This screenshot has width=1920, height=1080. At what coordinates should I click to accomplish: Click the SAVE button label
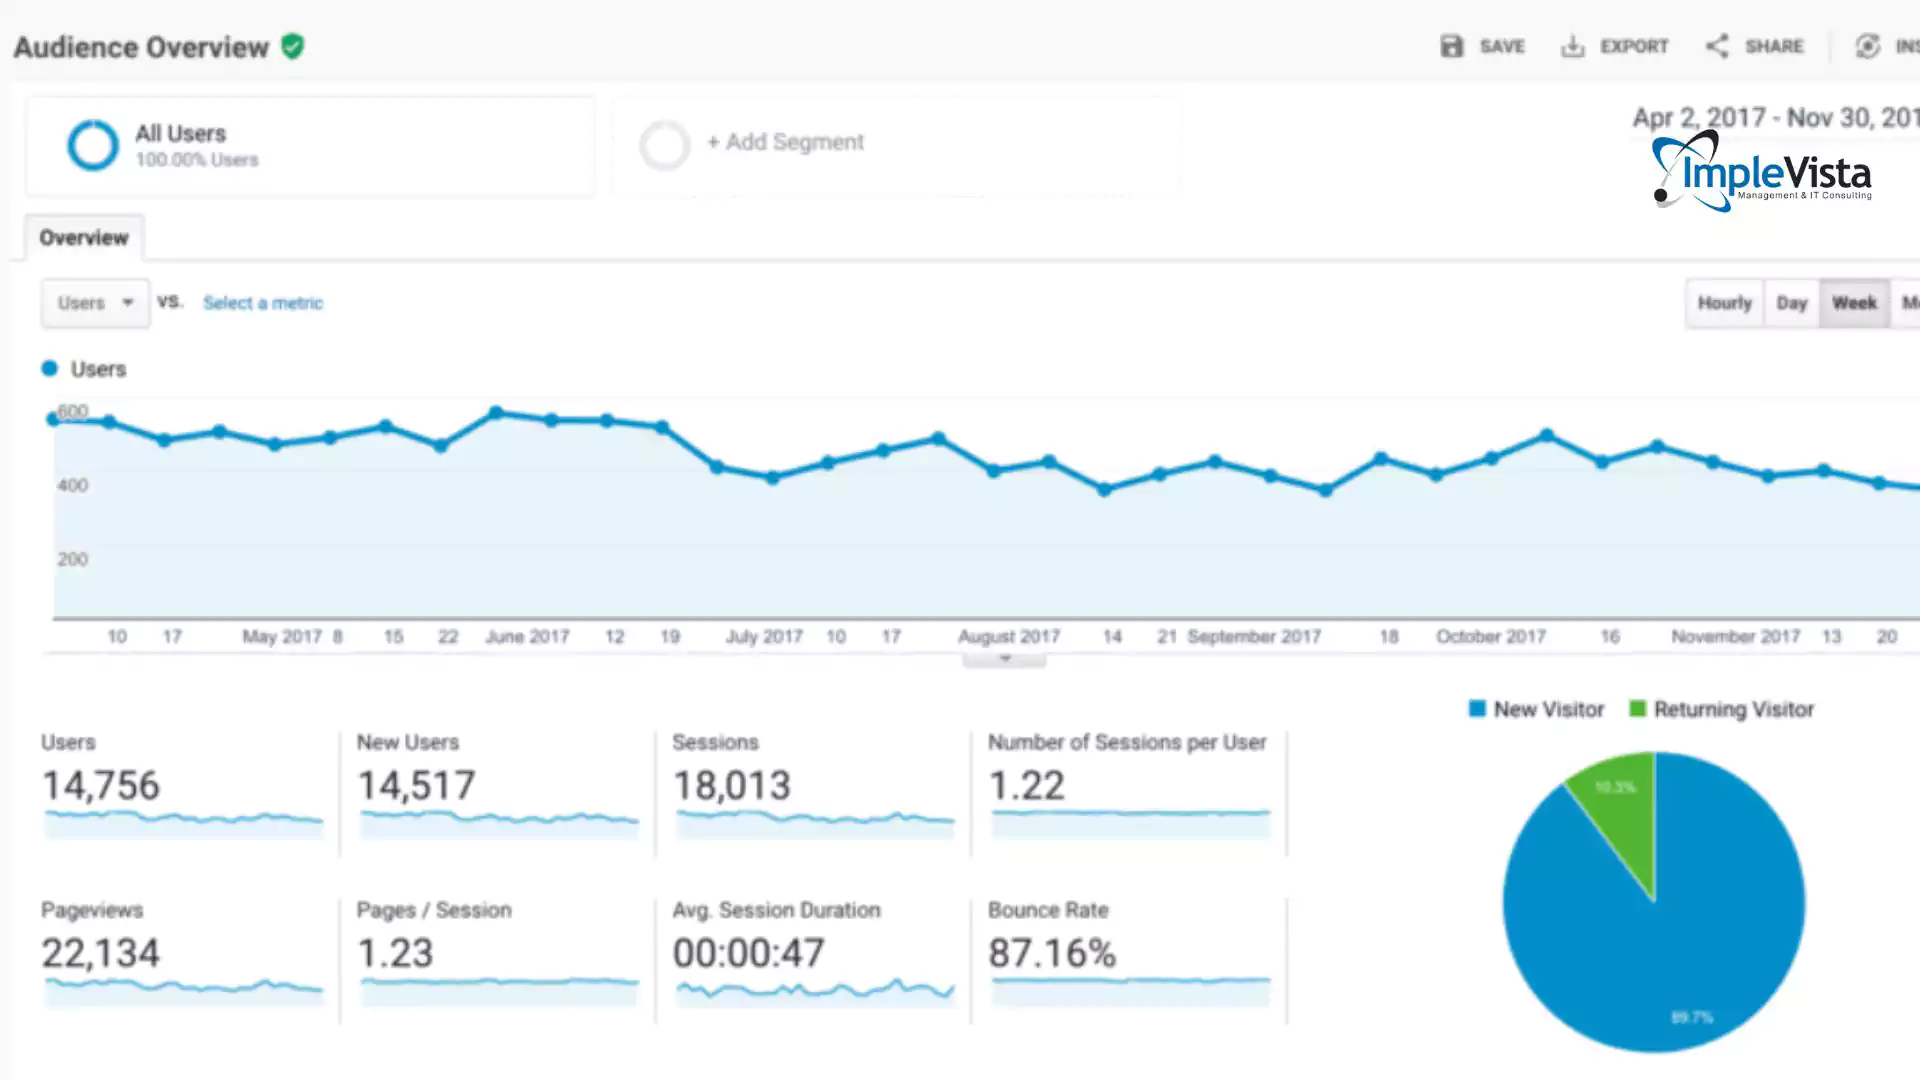[x=1502, y=46]
